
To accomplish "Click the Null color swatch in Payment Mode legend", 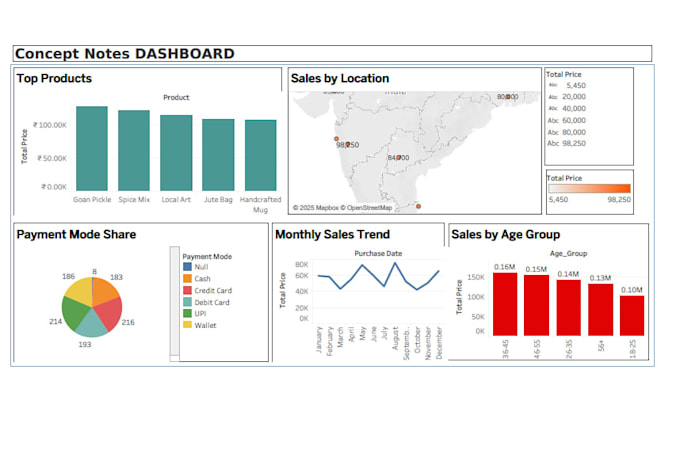I will 187,267.
